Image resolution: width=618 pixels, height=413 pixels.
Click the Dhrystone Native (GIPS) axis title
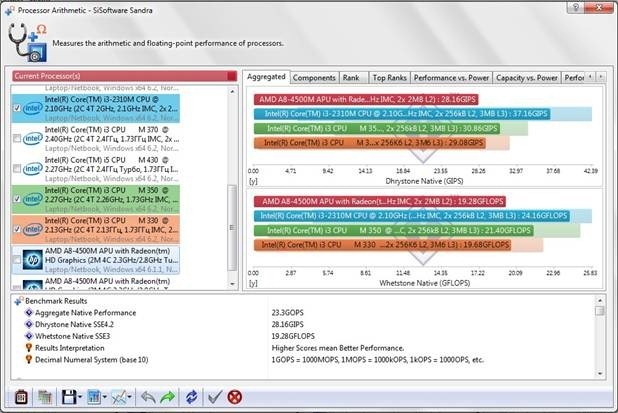(x=424, y=181)
